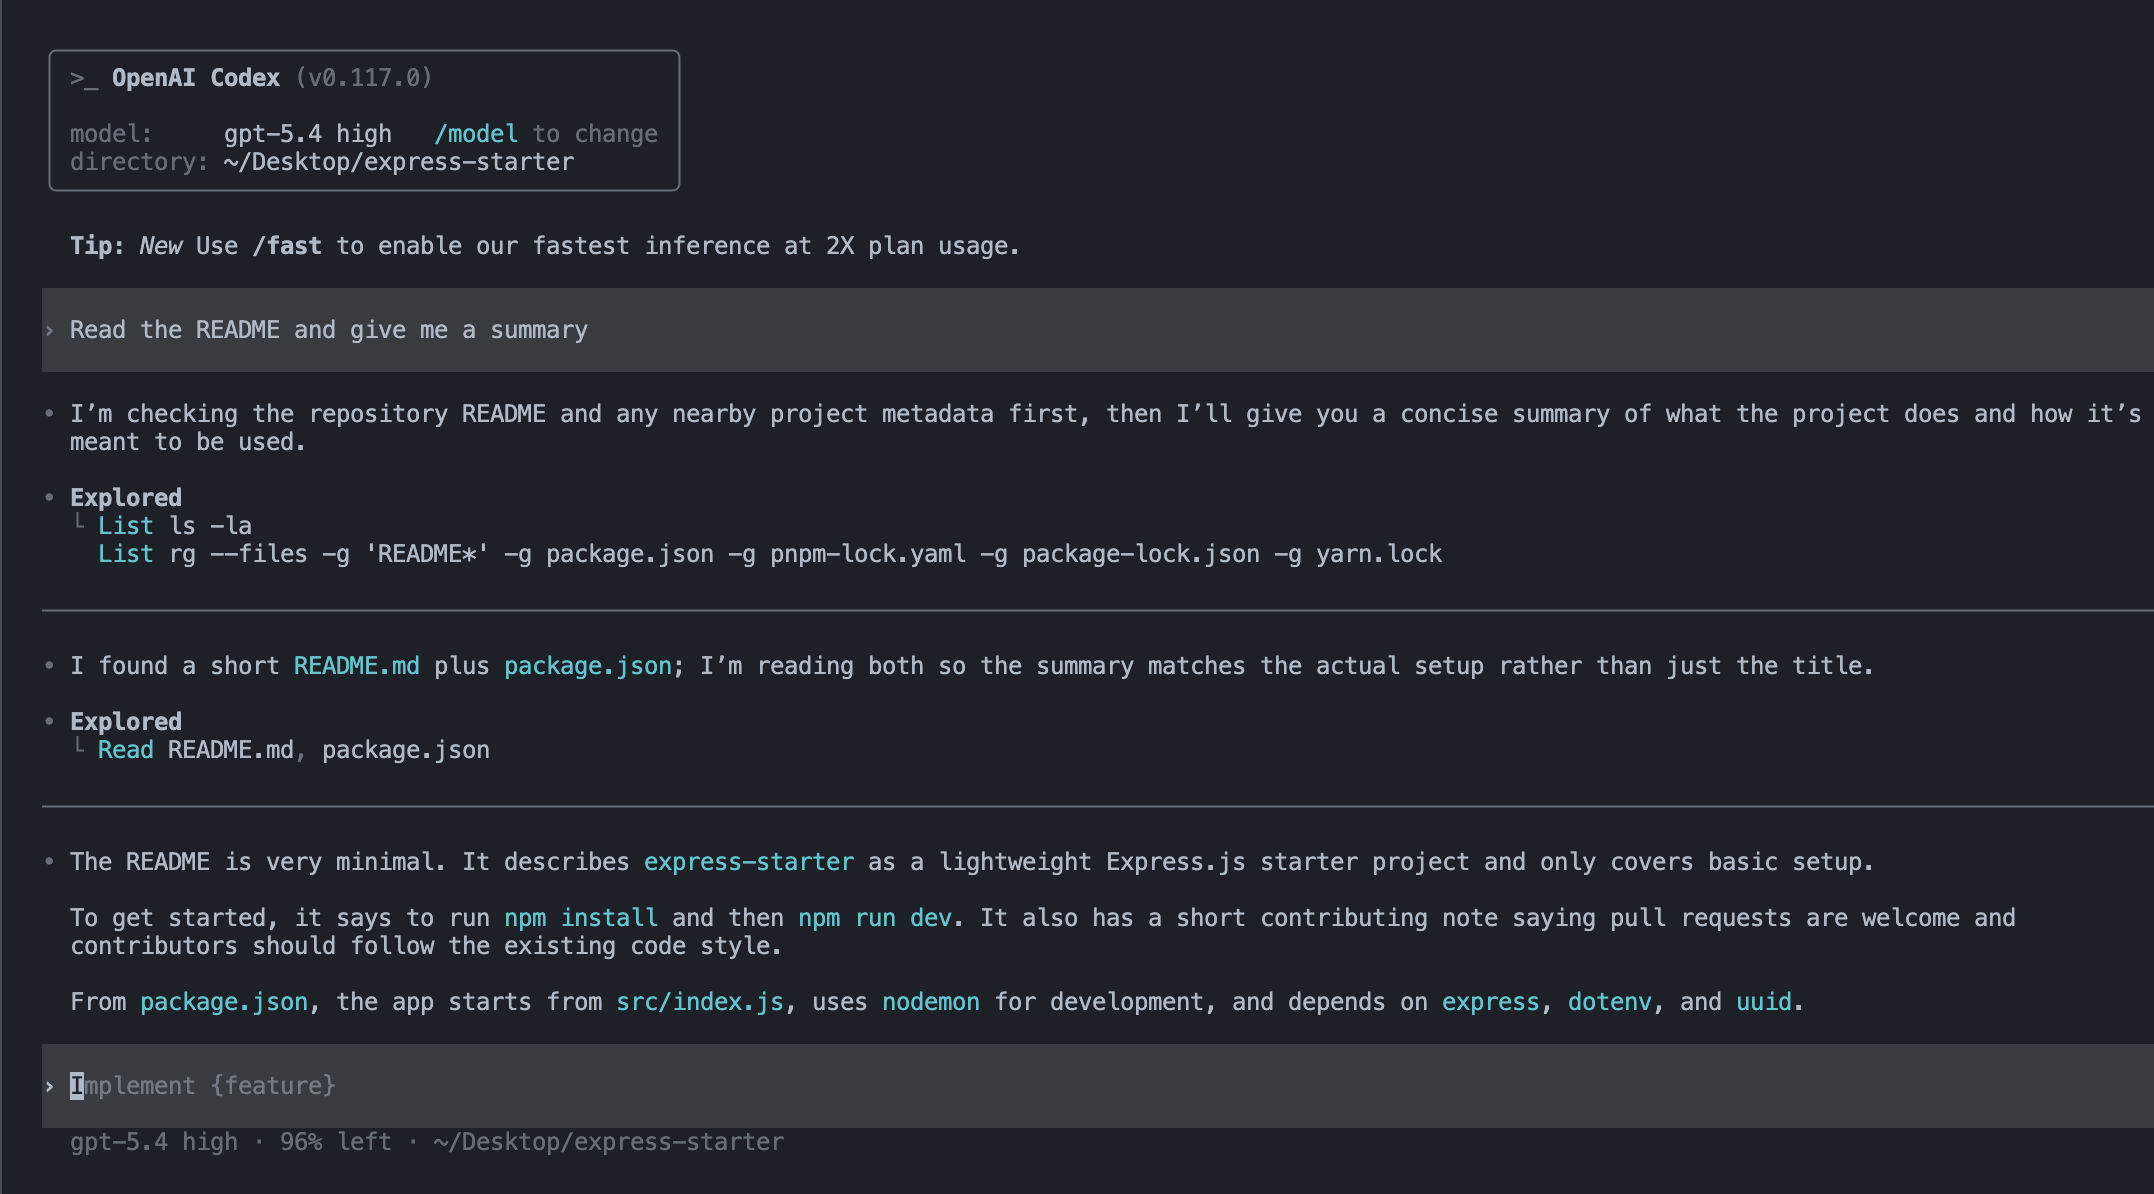Click the bullet icon next to the first Explored entry
Viewport: 2154px width, 1194px height.
point(47,497)
